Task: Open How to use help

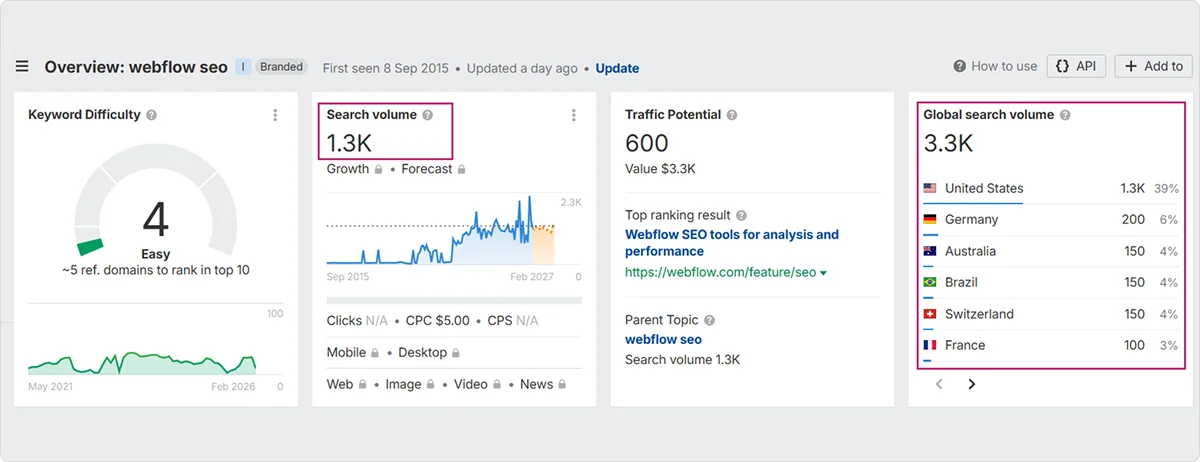Action: point(995,66)
